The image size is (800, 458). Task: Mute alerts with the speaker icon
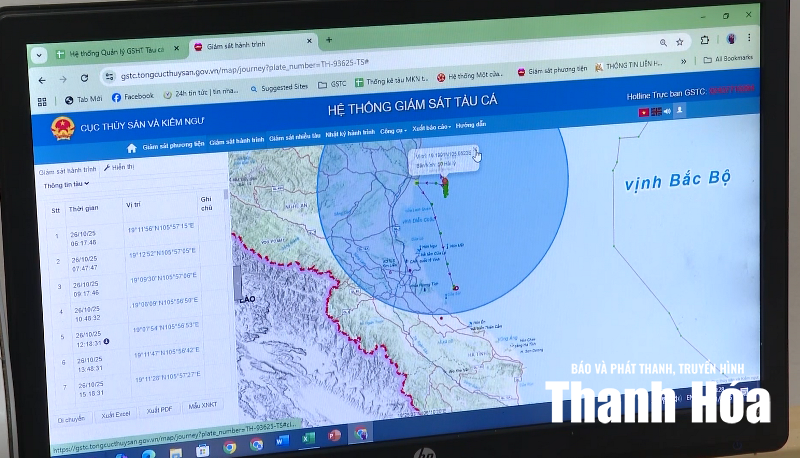coord(667,111)
